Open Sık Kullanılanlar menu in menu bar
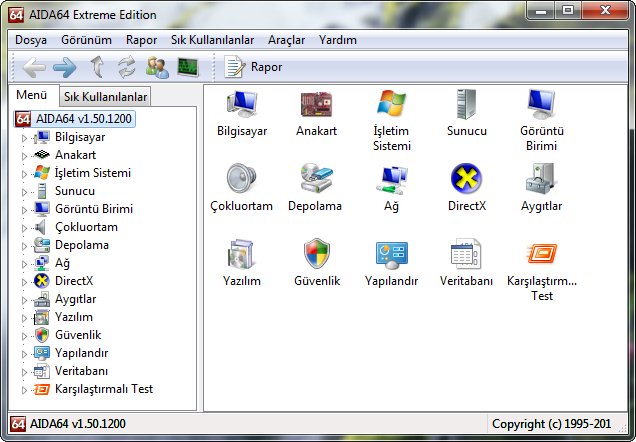Viewport: 636px width, 442px height. [213, 40]
